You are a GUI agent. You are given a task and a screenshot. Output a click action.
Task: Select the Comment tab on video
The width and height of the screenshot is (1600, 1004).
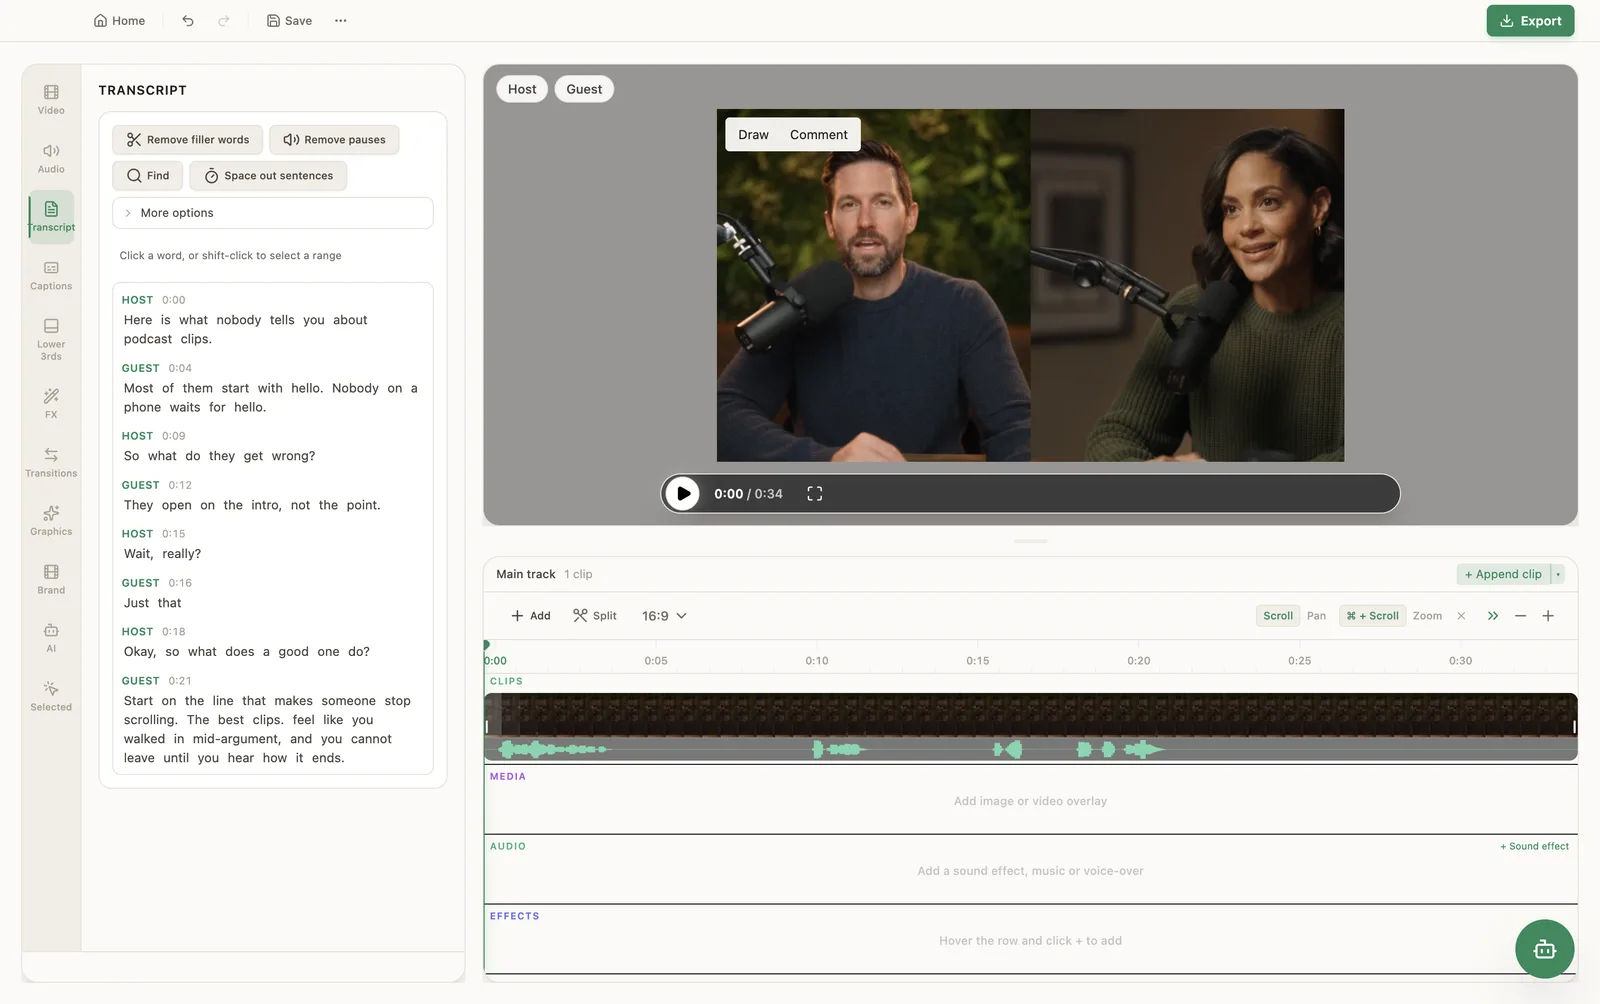(x=818, y=135)
